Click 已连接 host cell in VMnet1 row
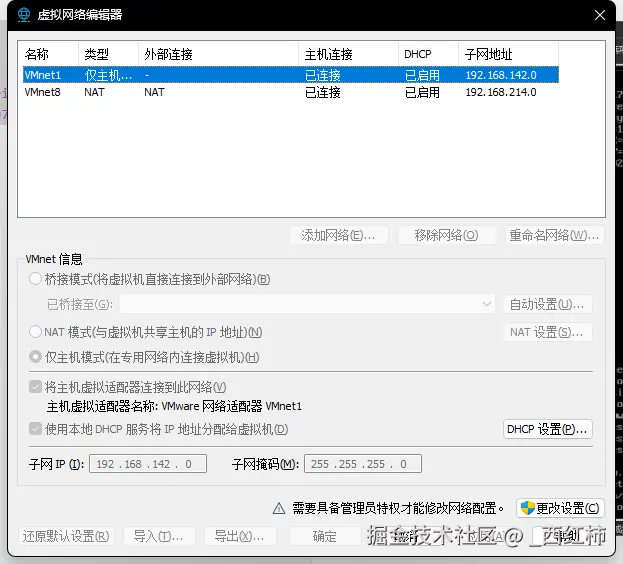The height and width of the screenshot is (564, 623). (x=323, y=75)
